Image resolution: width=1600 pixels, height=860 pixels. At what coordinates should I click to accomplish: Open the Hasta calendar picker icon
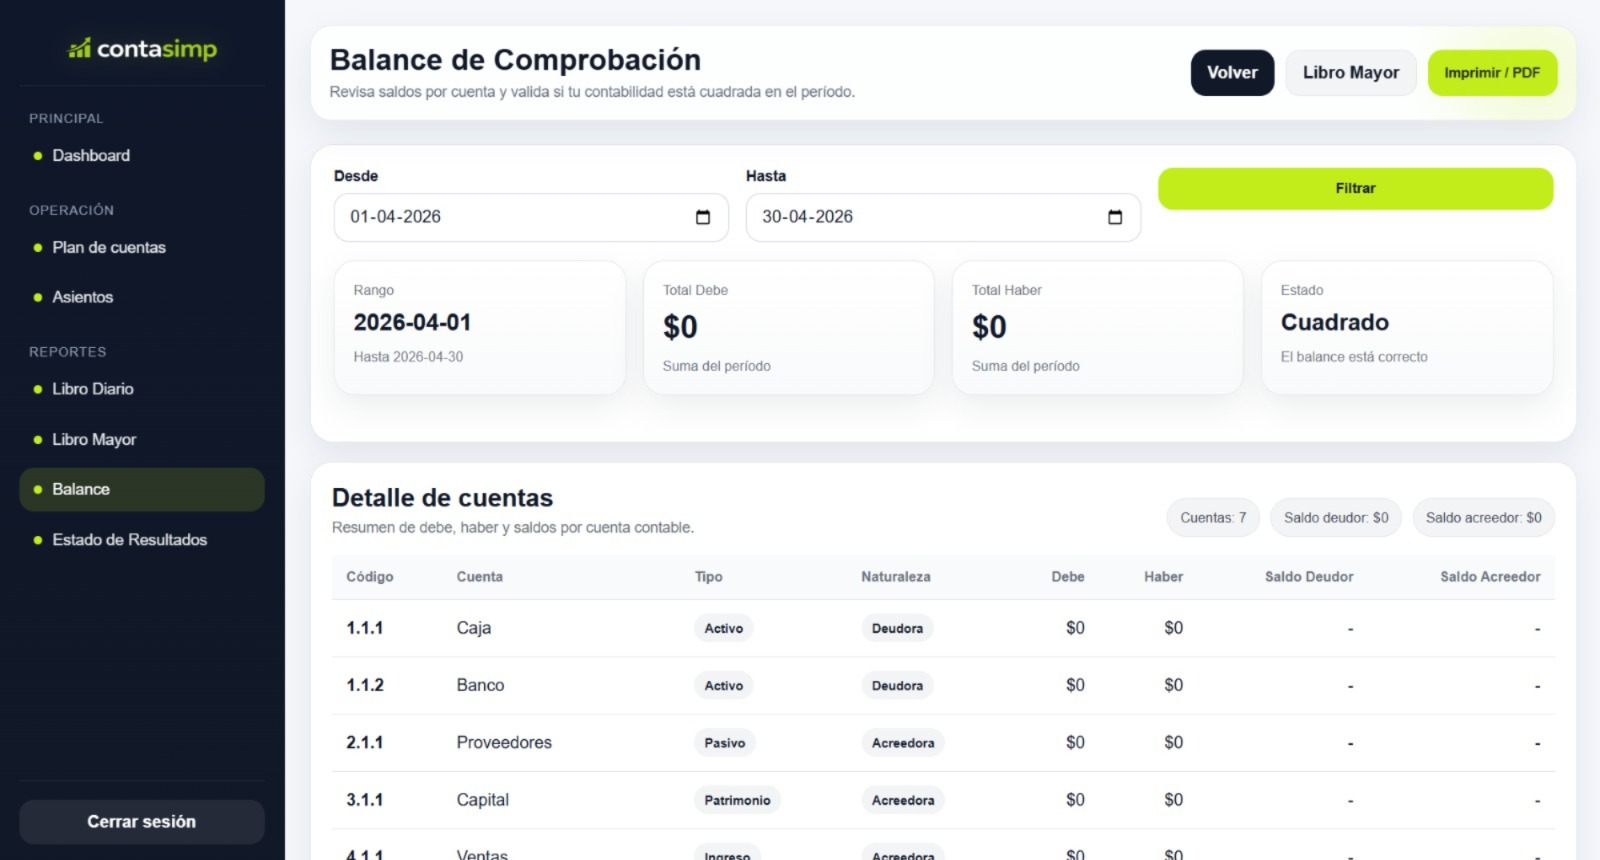point(1115,217)
